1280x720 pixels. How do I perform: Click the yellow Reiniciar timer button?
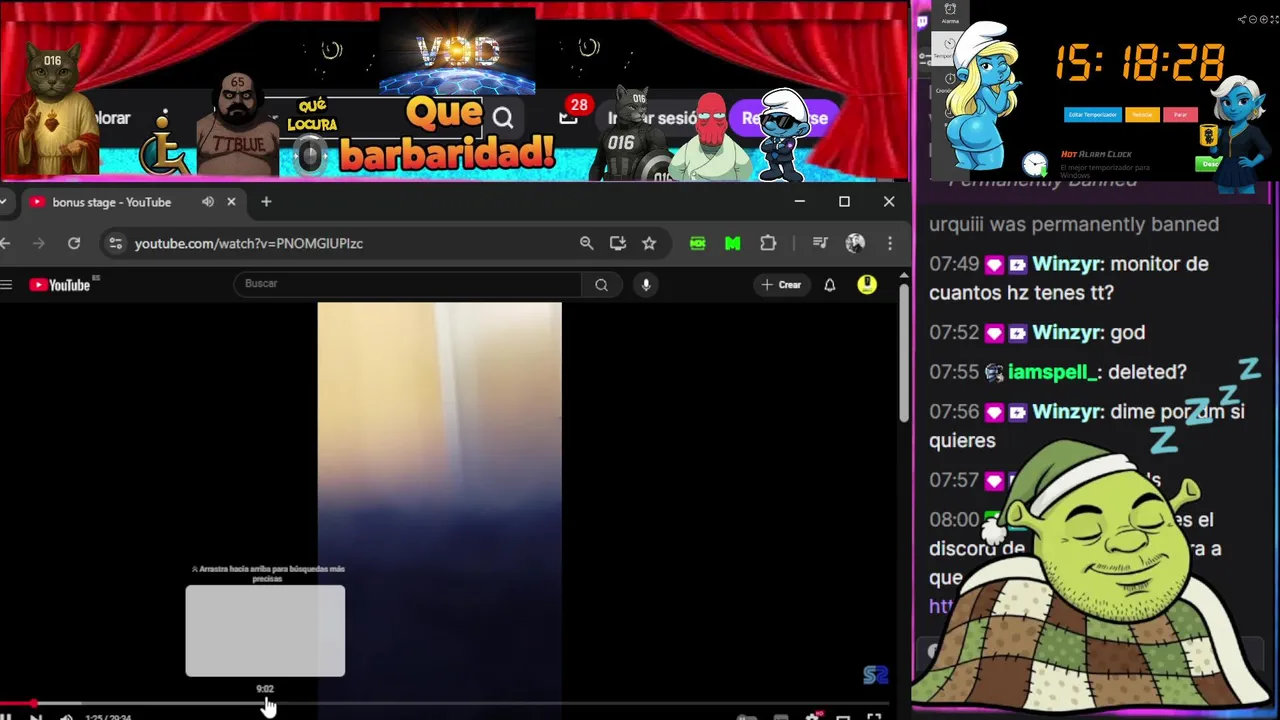coord(1142,115)
